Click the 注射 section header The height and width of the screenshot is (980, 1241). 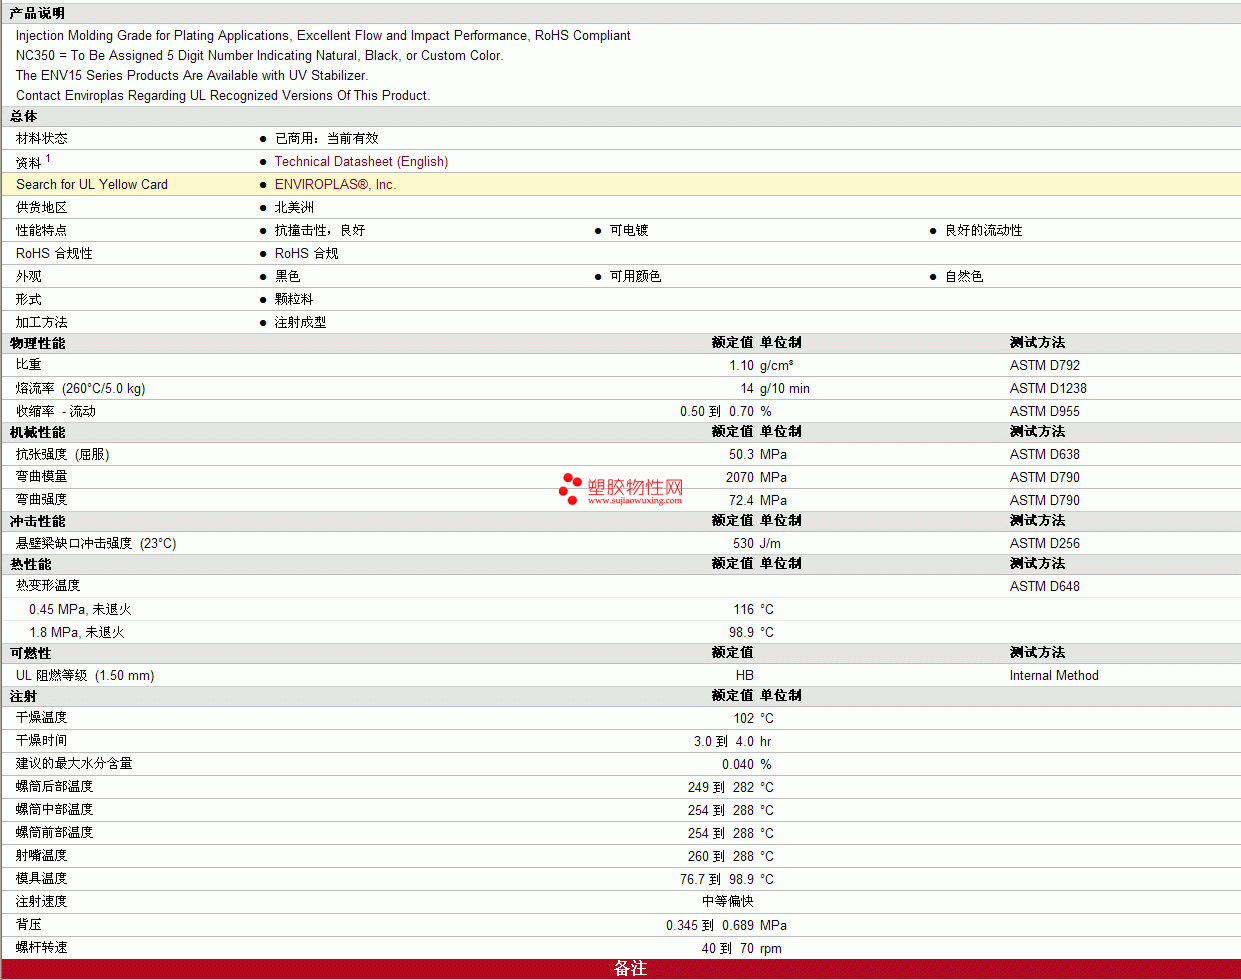(x=24, y=696)
